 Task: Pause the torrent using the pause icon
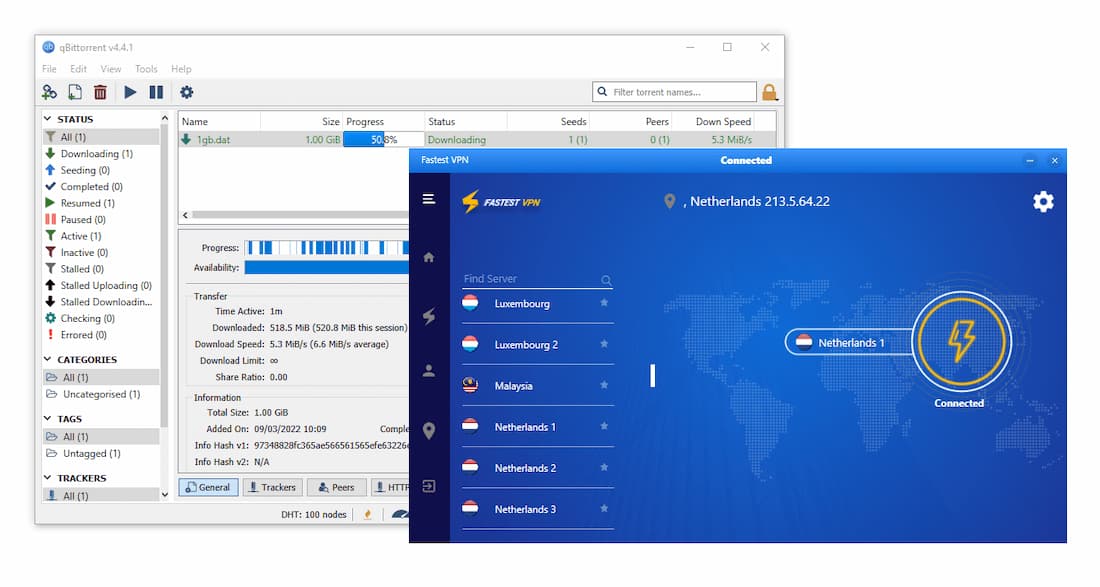pyautogui.click(x=157, y=91)
